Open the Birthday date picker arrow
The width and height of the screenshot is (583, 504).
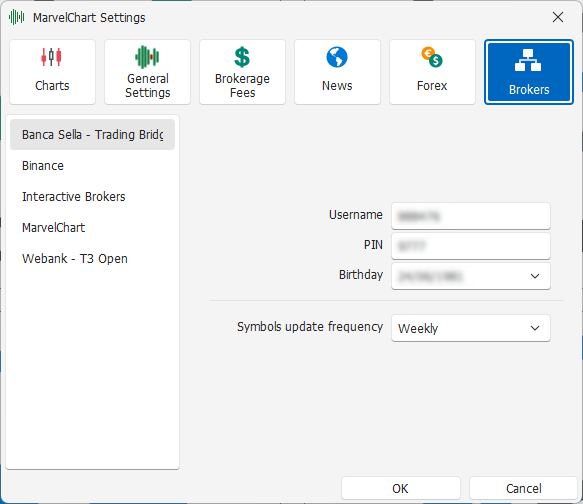[535, 276]
